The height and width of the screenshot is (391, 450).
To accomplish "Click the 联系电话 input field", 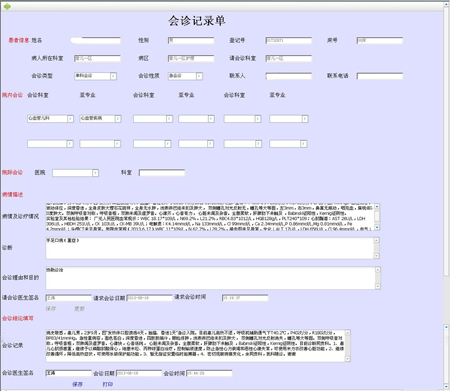I will [x=380, y=76].
